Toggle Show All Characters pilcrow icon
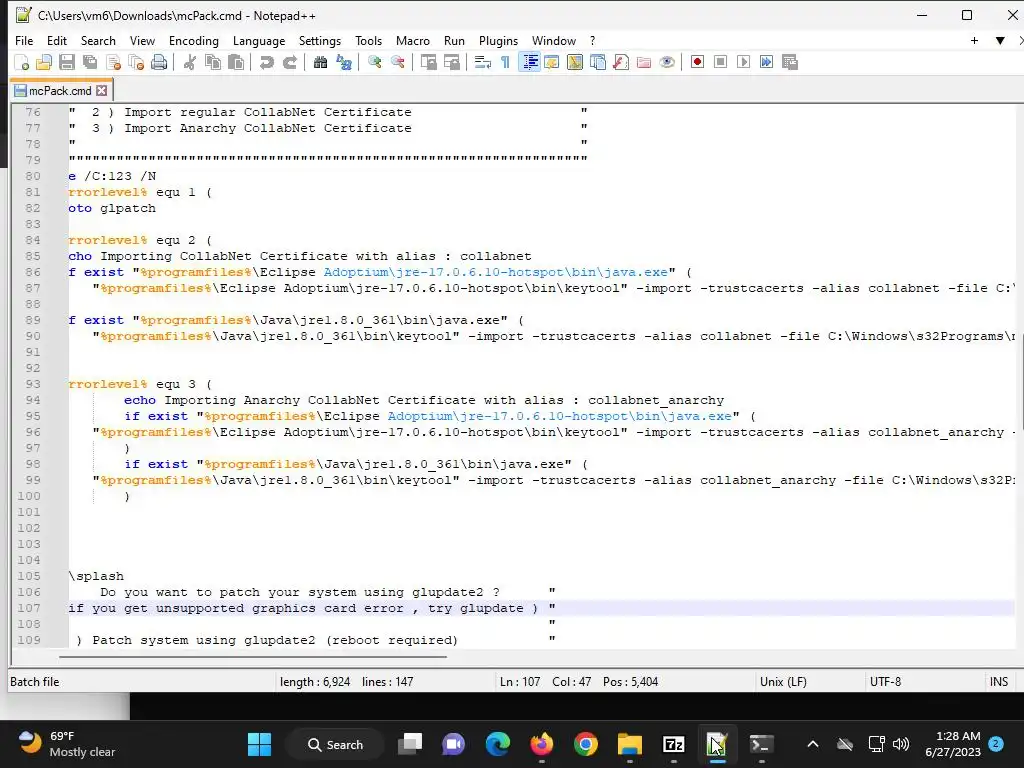Image resolution: width=1024 pixels, height=768 pixels. pos(505,62)
